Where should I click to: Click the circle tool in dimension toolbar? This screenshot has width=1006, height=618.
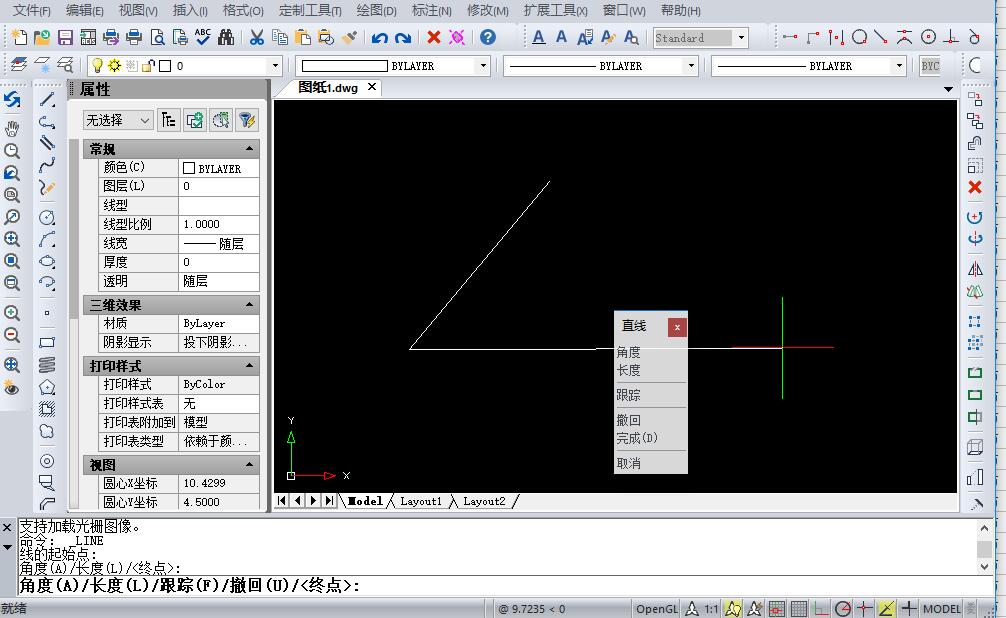tap(860, 37)
